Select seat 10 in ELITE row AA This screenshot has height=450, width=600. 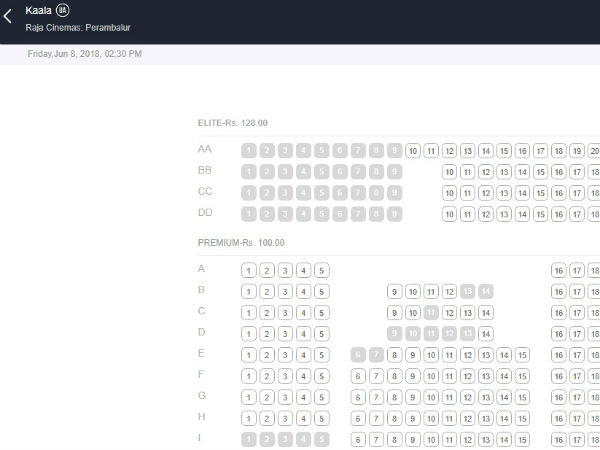413,151
